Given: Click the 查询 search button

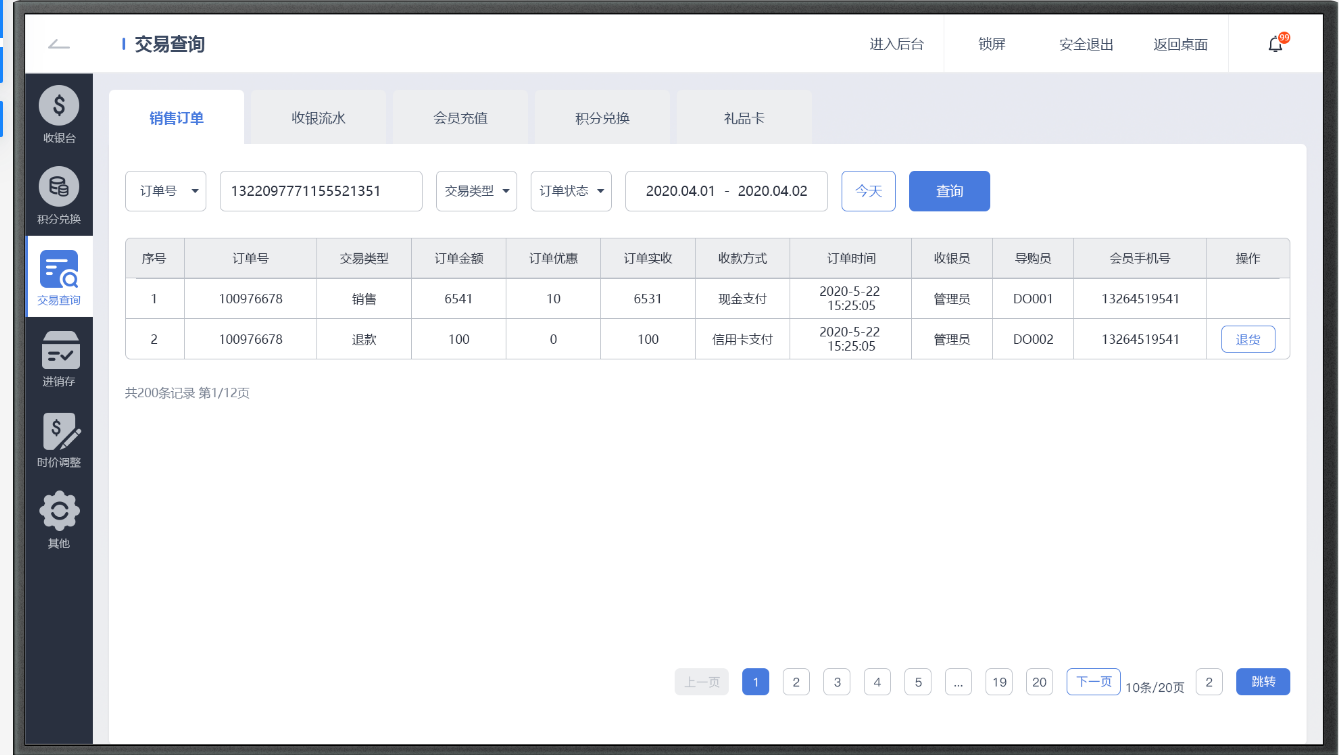Looking at the screenshot, I should (x=949, y=191).
